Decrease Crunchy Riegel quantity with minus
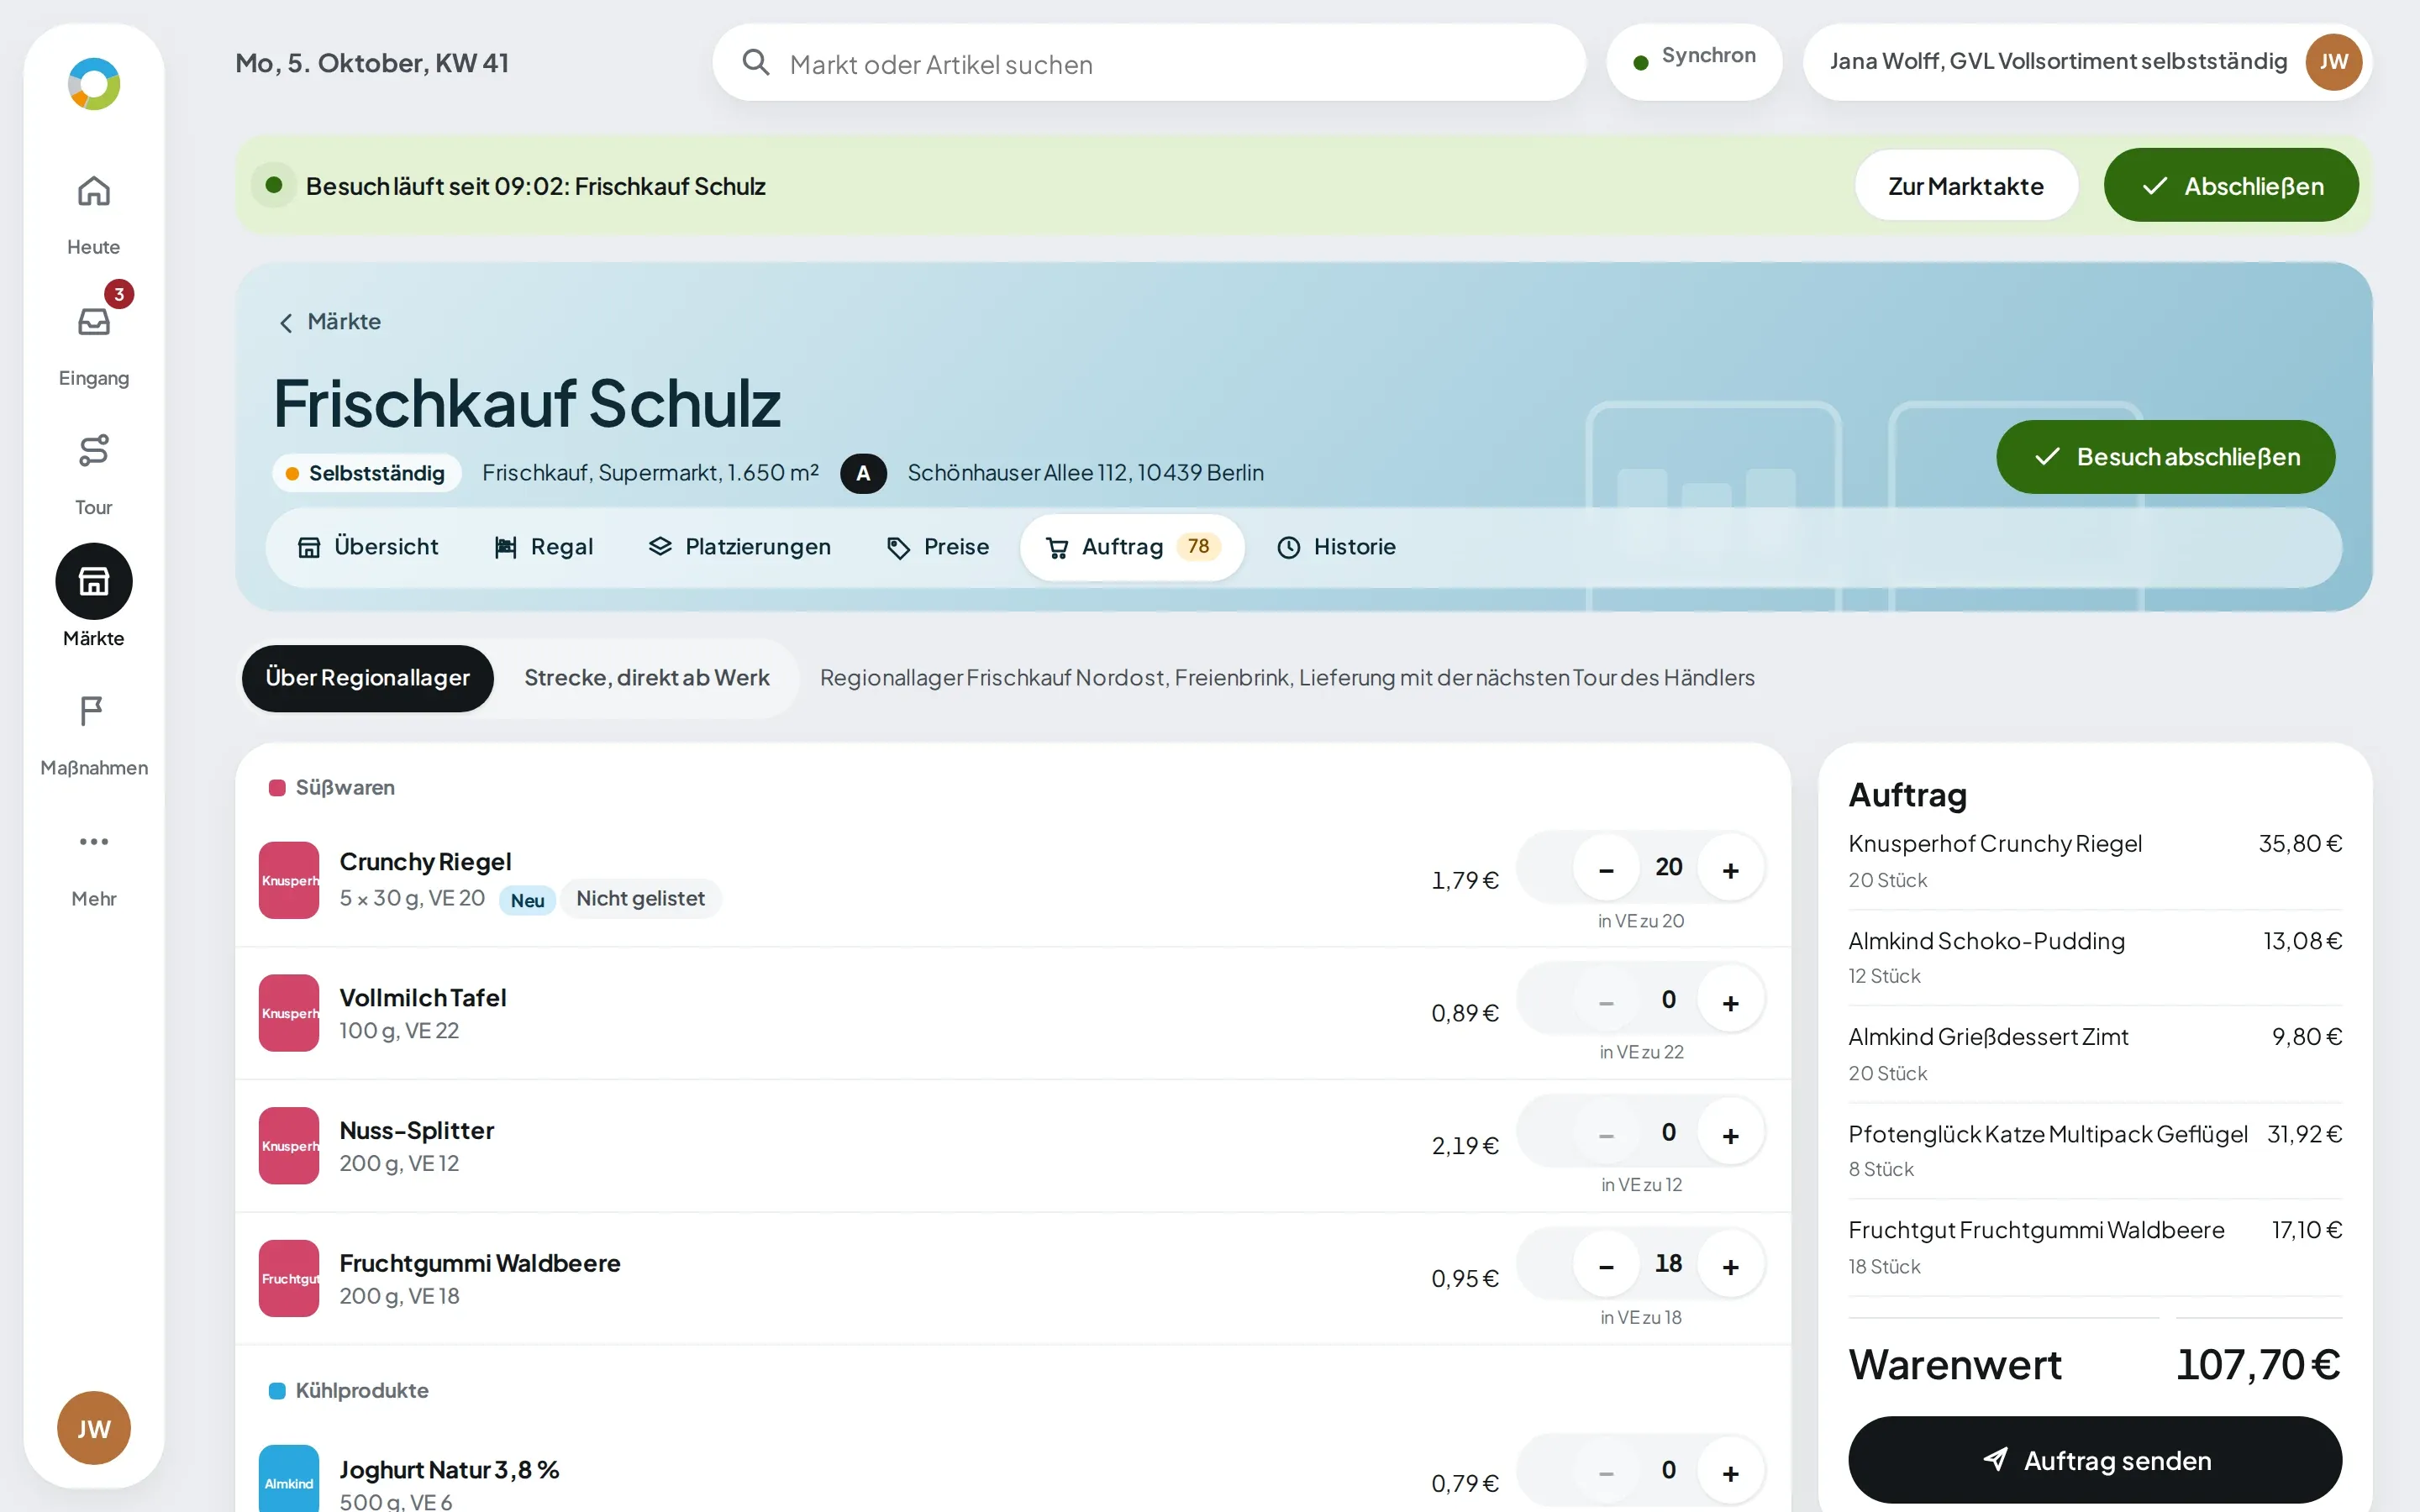Screen dimensions: 2420x1512 coord(1606,868)
